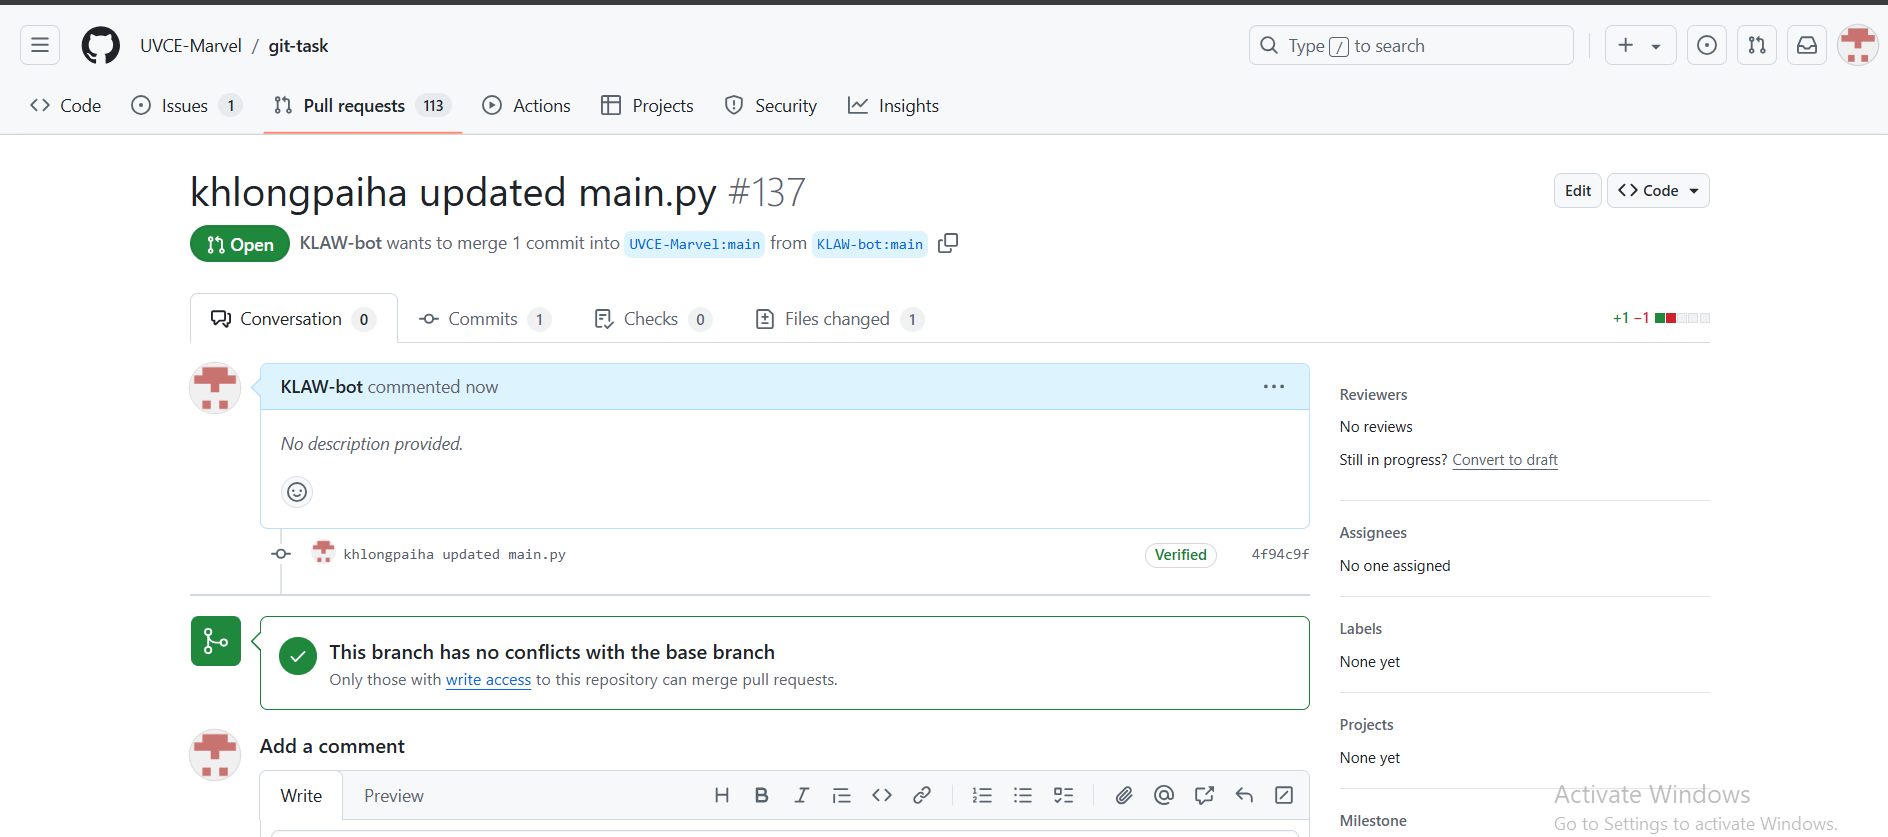Click the UVCE-Marvel:main base branch label

click(x=695, y=244)
